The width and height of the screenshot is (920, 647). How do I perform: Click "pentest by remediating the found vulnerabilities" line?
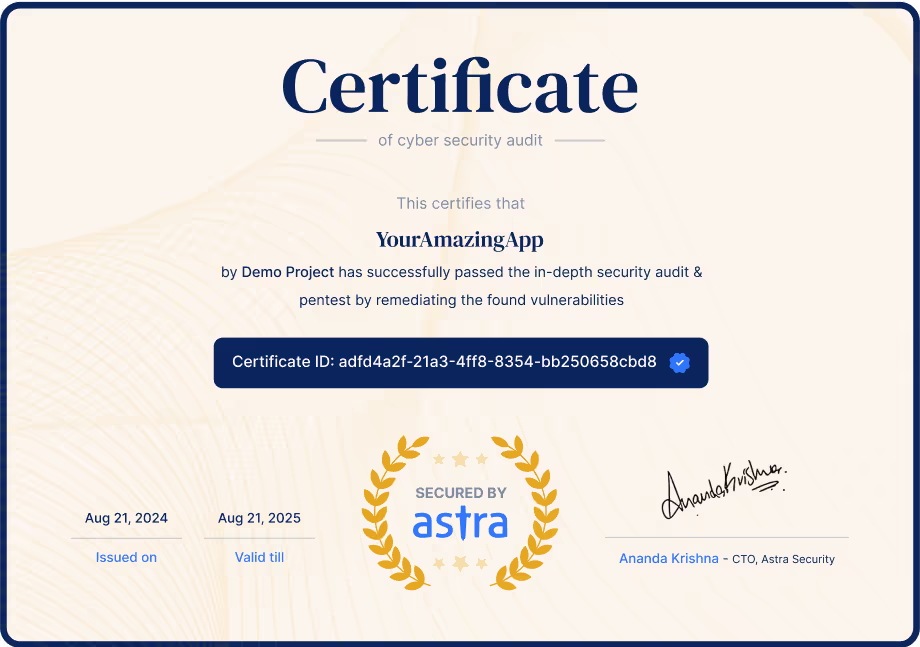point(461,300)
